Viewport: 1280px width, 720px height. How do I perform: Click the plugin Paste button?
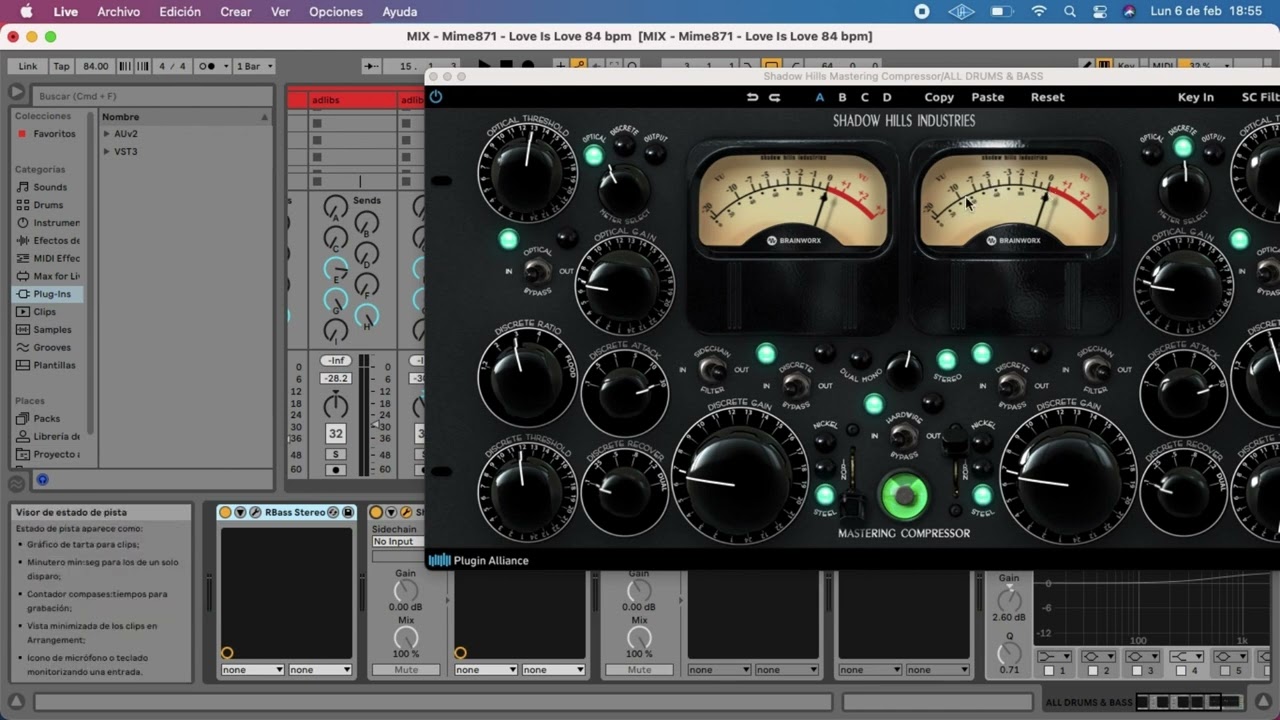tap(988, 97)
